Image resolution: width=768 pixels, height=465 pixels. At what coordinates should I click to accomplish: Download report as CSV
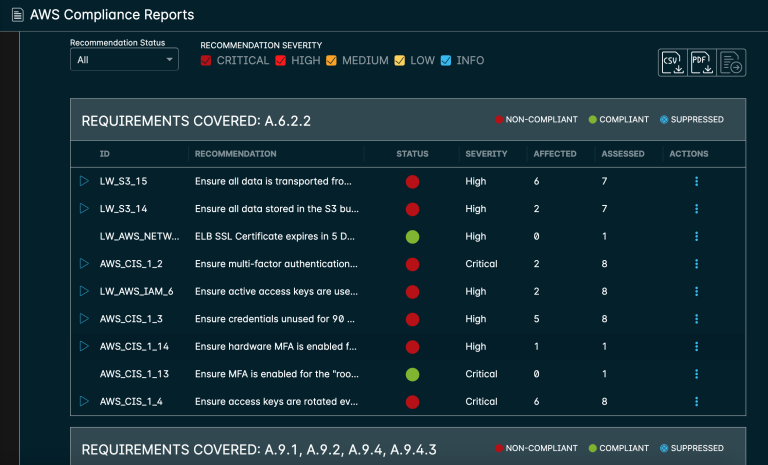coord(672,62)
